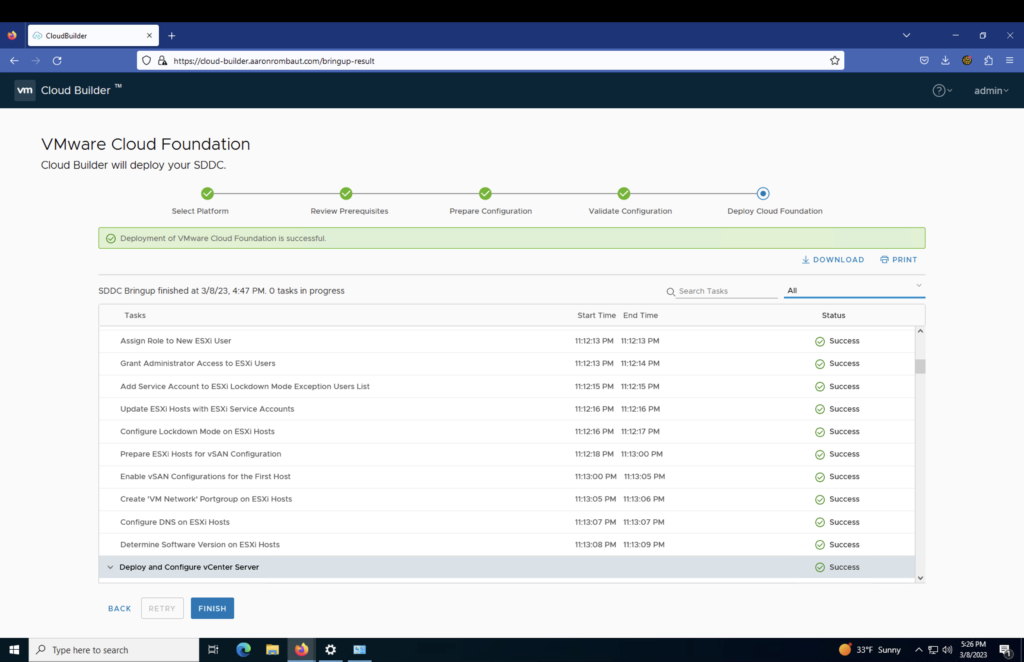Reload the Cloud Builder page
Viewport: 1024px width, 662px height.
57,60
